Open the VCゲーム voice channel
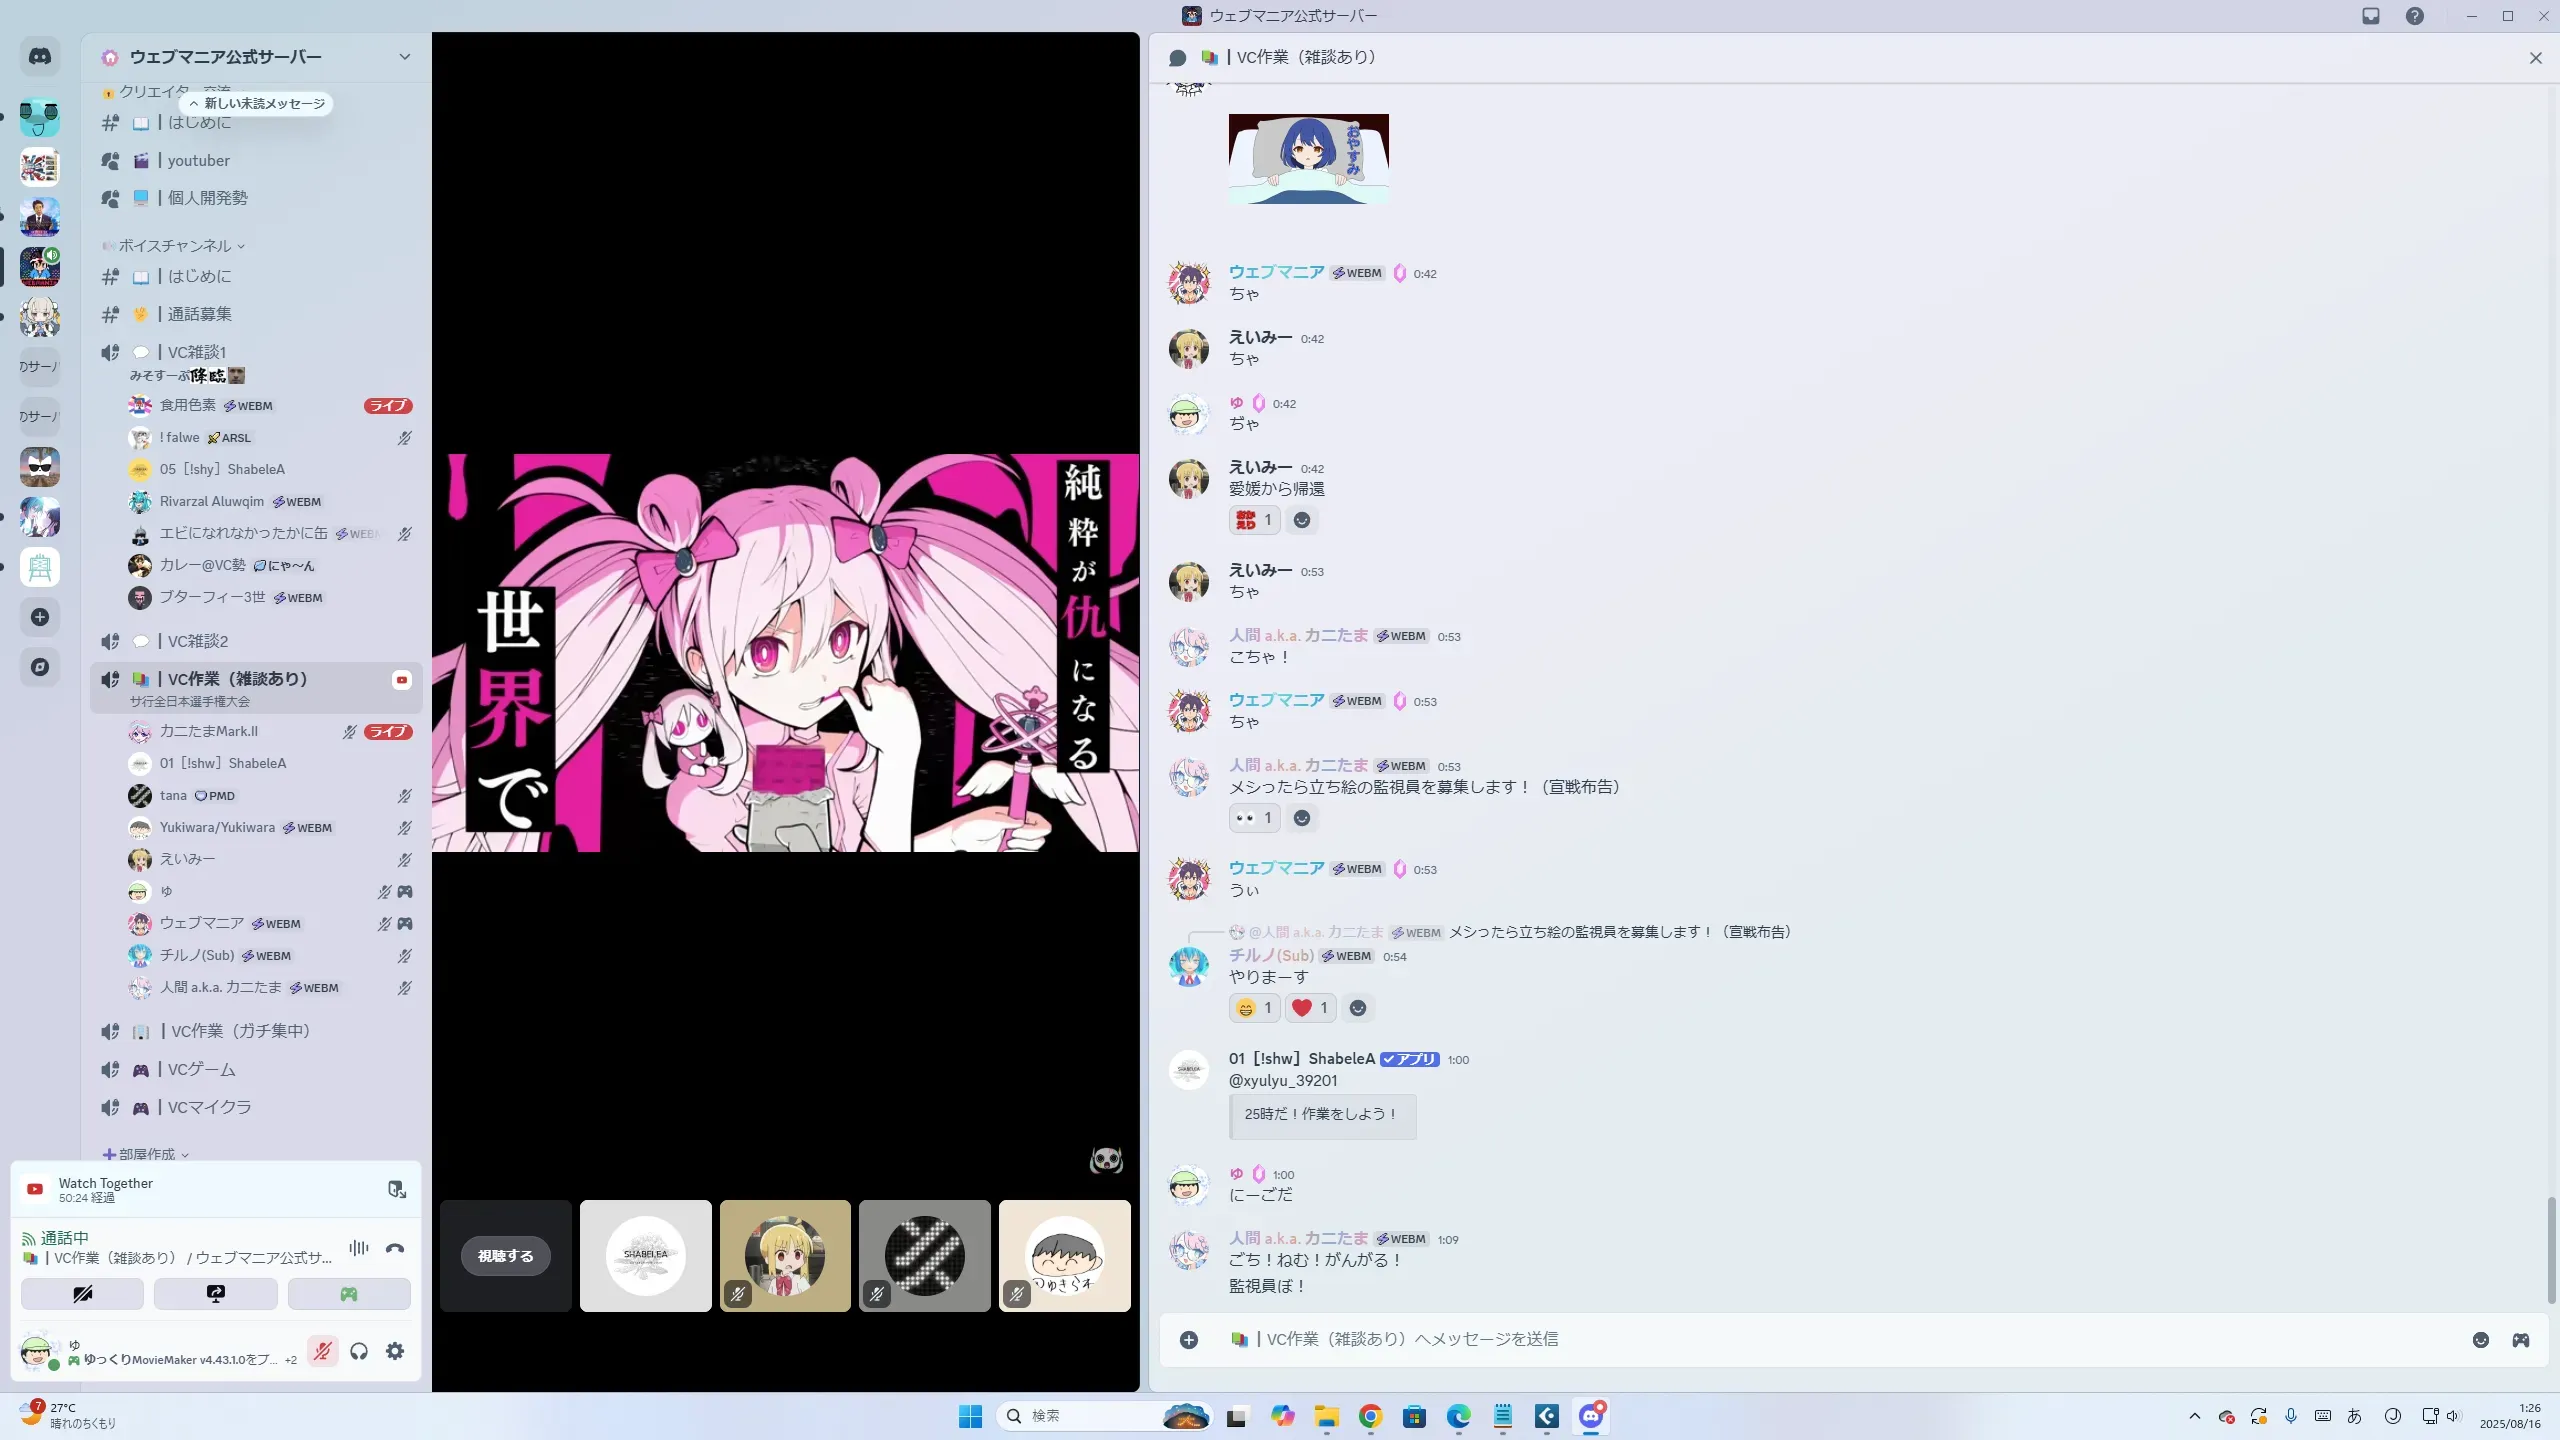Image resolution: width=2560 pixels, height=1440 pixels. pos(201,1070)
